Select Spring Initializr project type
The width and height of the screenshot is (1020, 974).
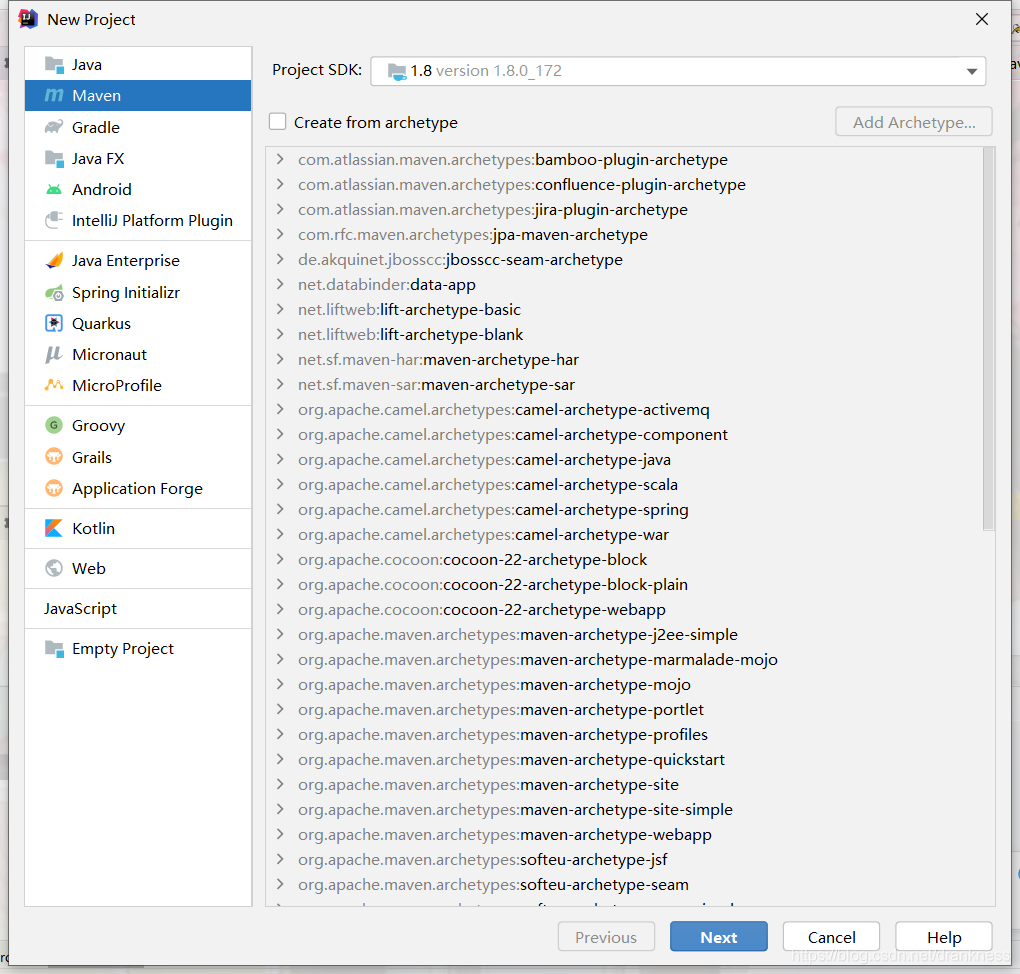click(138, 293)
